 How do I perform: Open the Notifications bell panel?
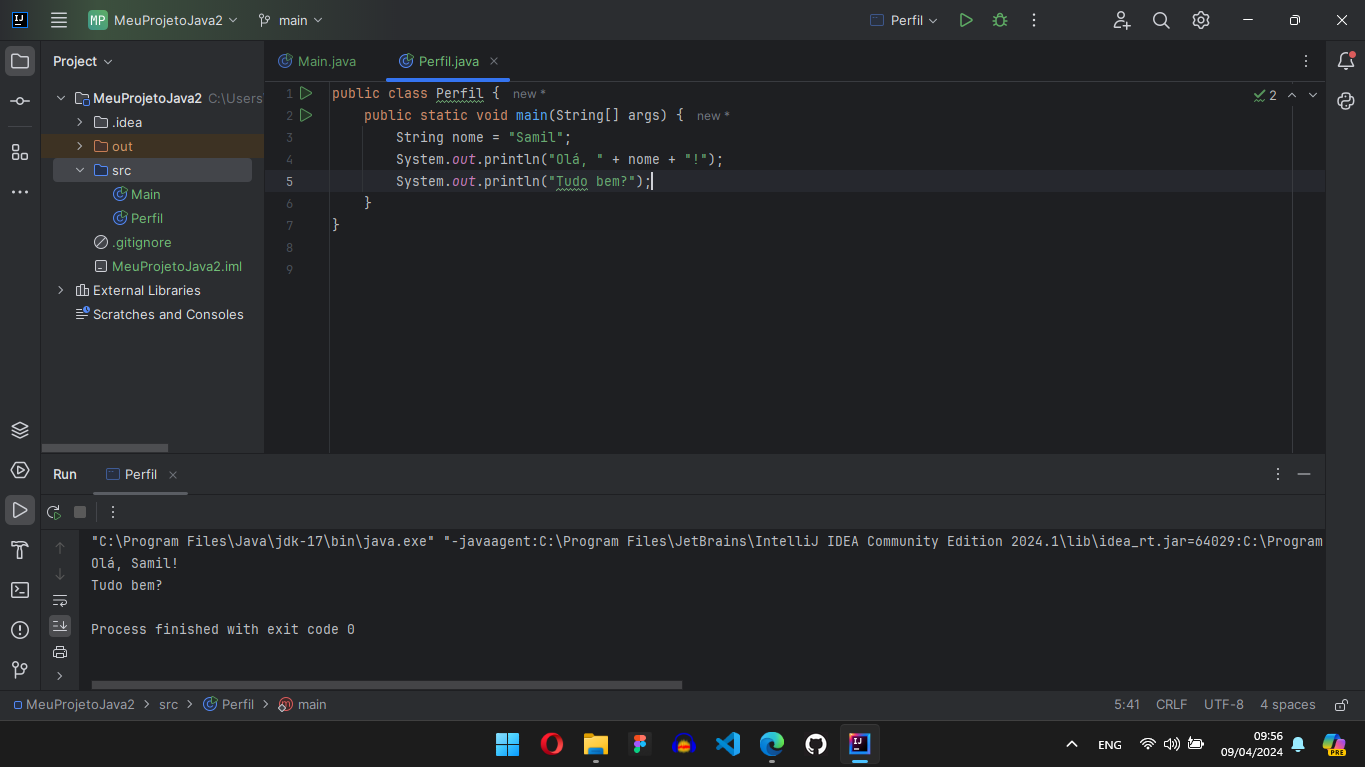pos(1346,61)
